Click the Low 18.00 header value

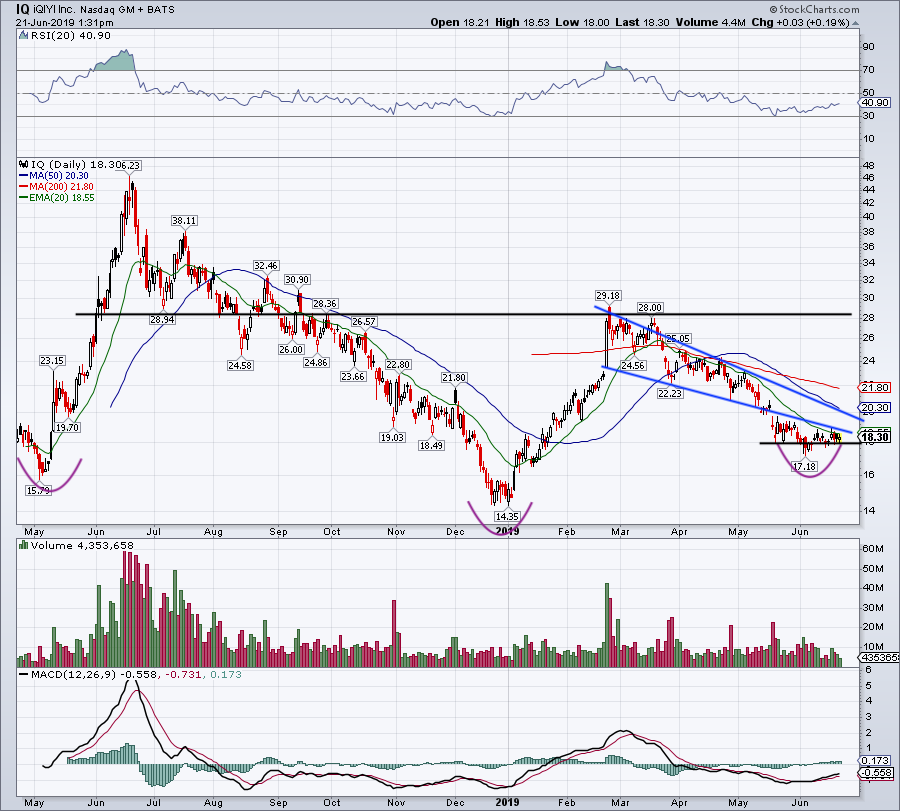582,22
